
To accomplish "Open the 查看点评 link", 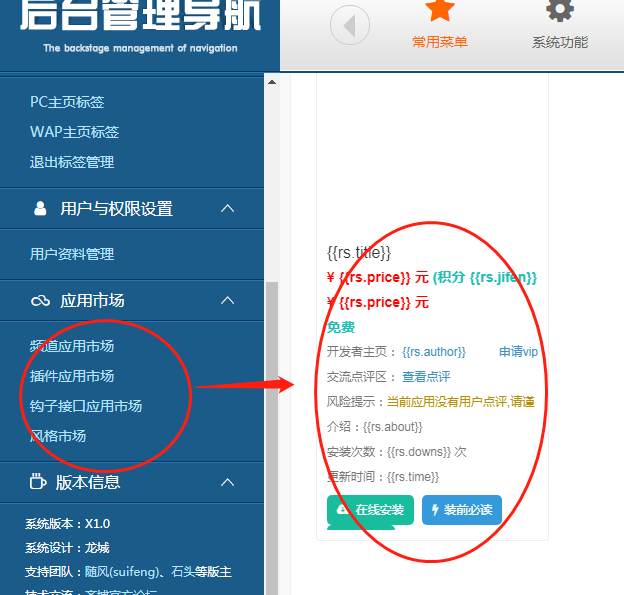I will (426, 377).
